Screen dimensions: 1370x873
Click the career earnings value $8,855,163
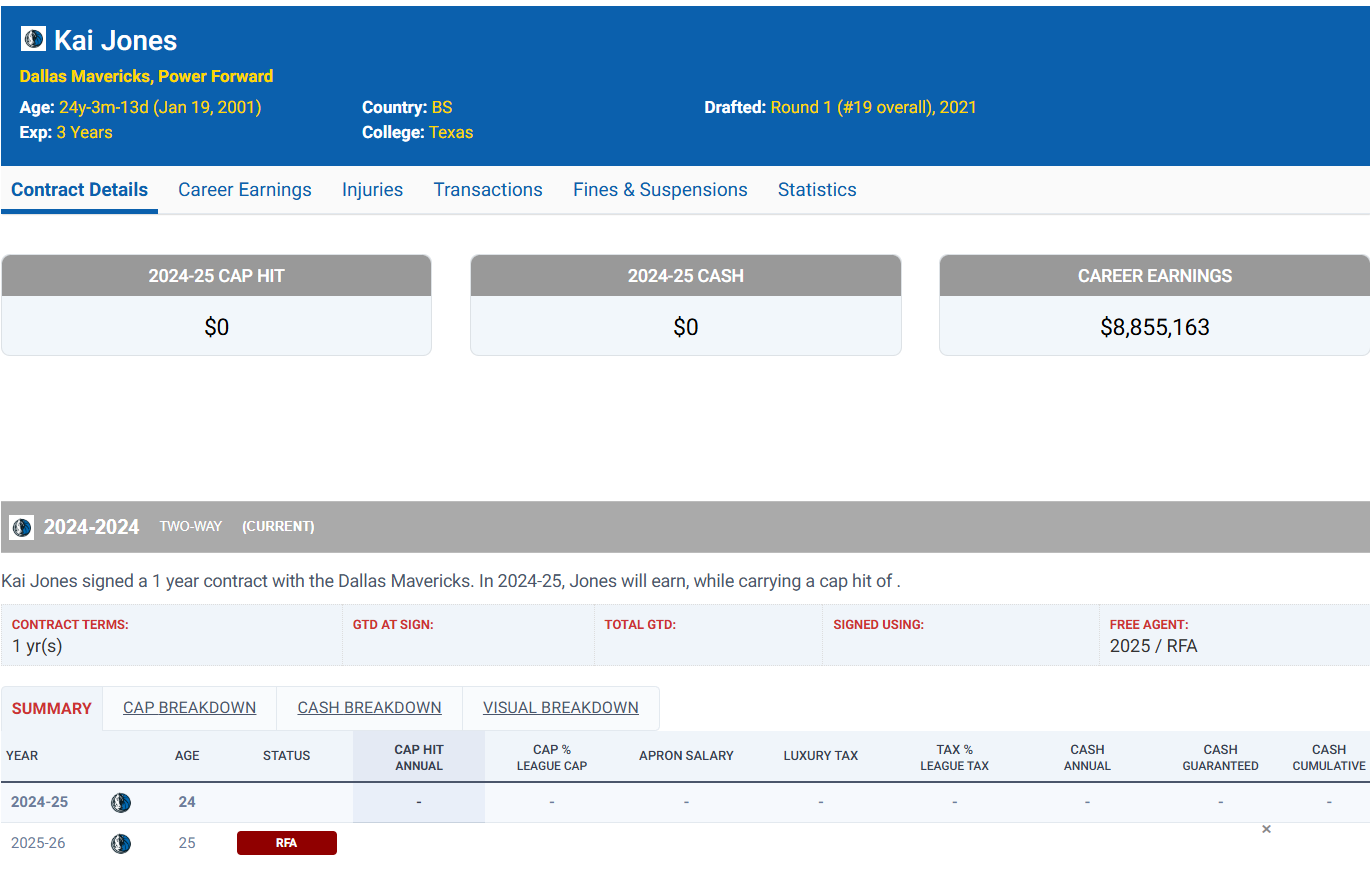[1155, 327]
